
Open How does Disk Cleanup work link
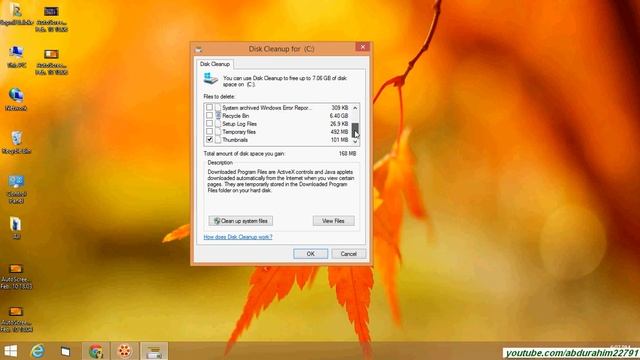click(238, 237)
